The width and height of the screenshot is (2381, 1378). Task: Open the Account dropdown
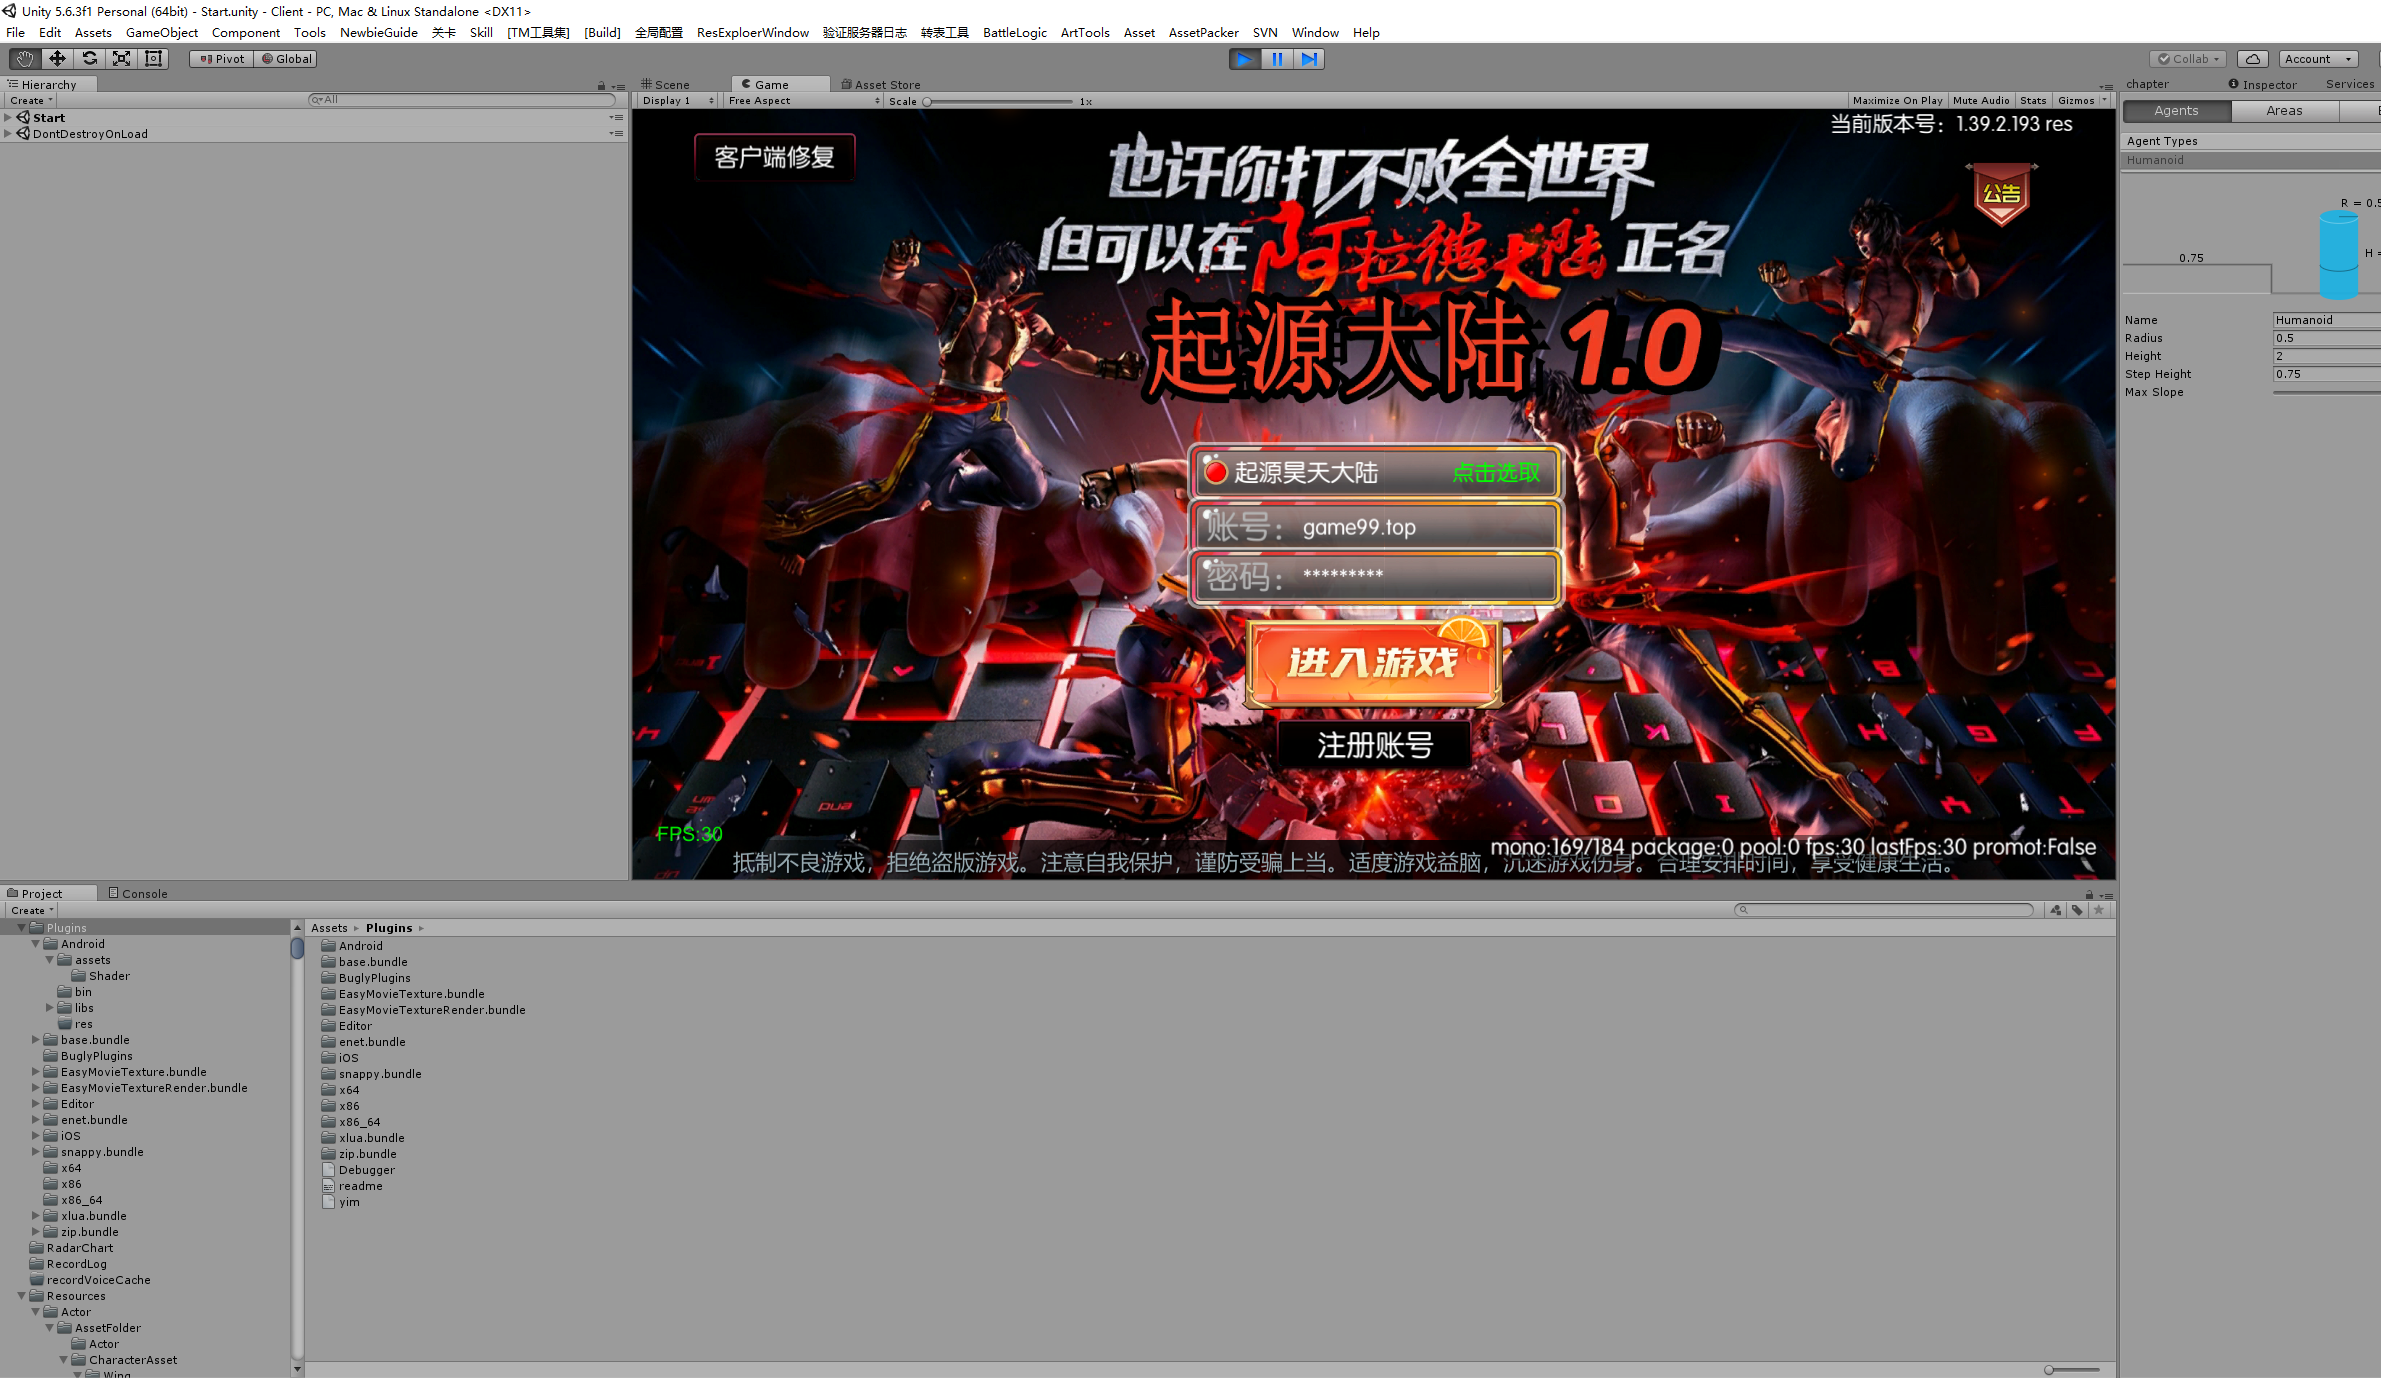pos(2317,59)
